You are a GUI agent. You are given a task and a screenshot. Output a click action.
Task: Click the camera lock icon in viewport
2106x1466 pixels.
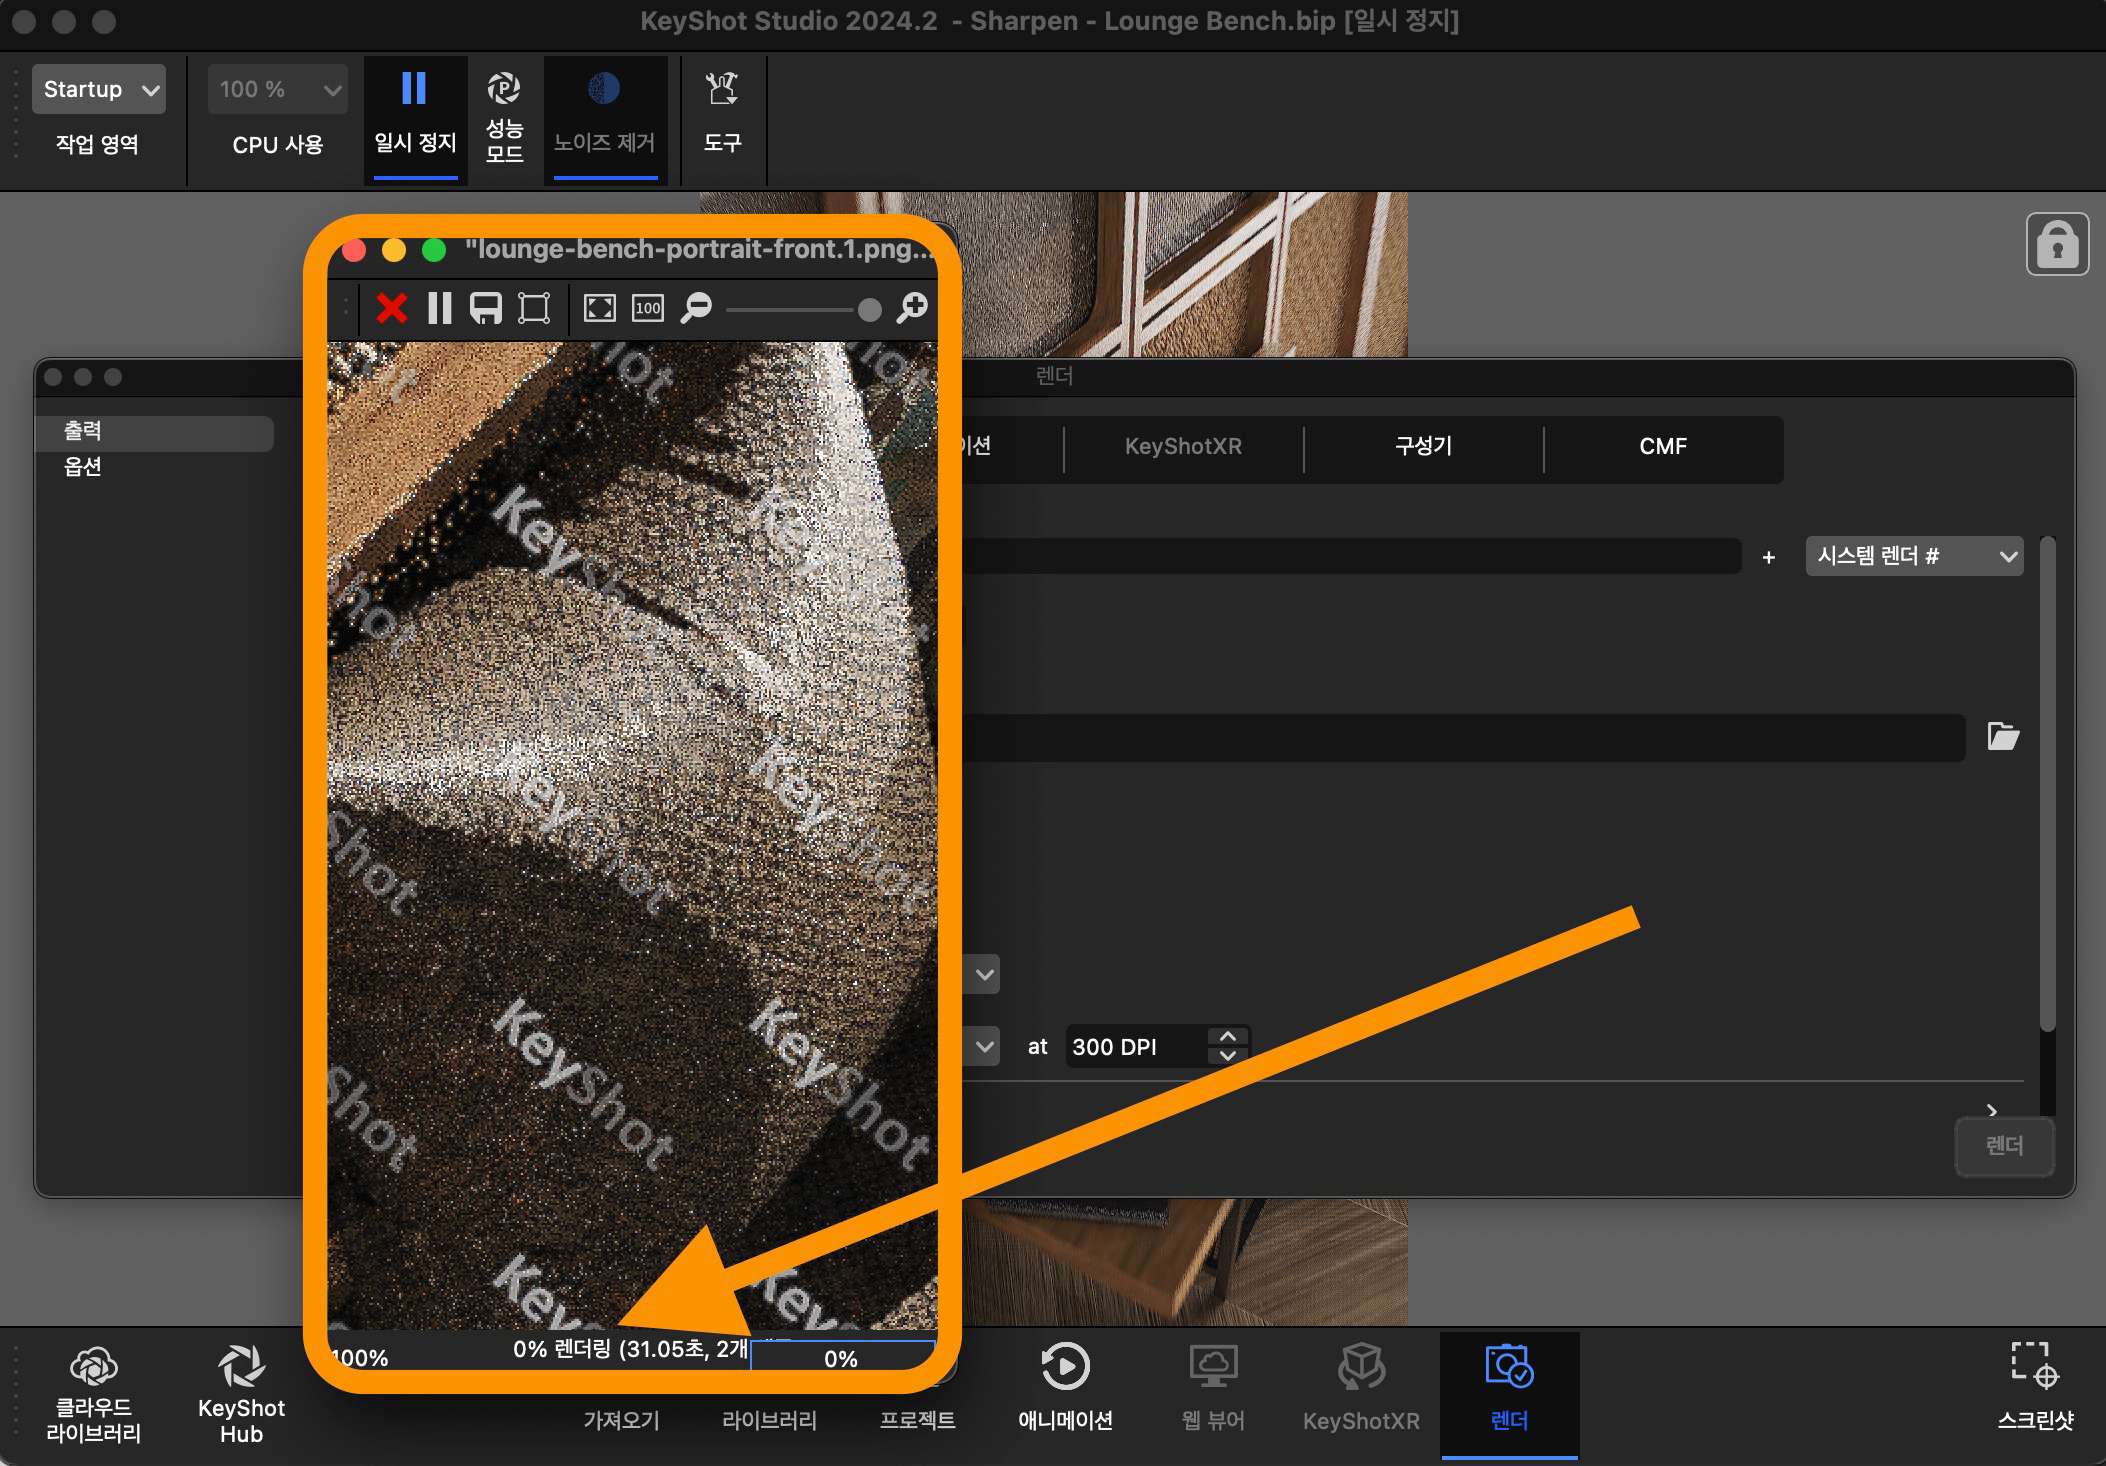point(2057,244)
